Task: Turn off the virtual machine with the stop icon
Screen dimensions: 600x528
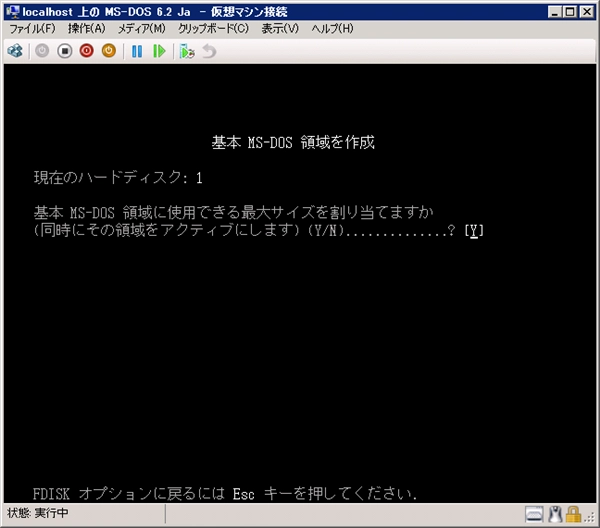Action: 65,51
